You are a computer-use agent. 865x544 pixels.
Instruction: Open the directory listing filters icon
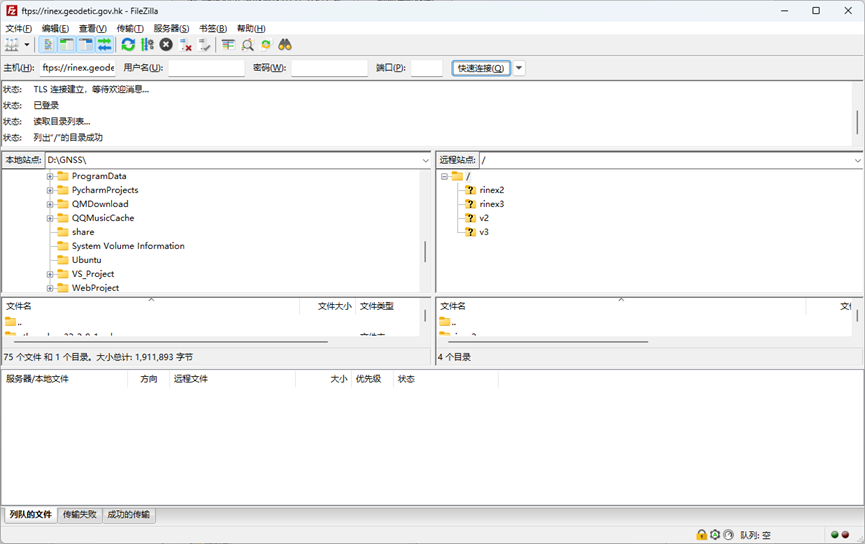click(x=228, y=45)
